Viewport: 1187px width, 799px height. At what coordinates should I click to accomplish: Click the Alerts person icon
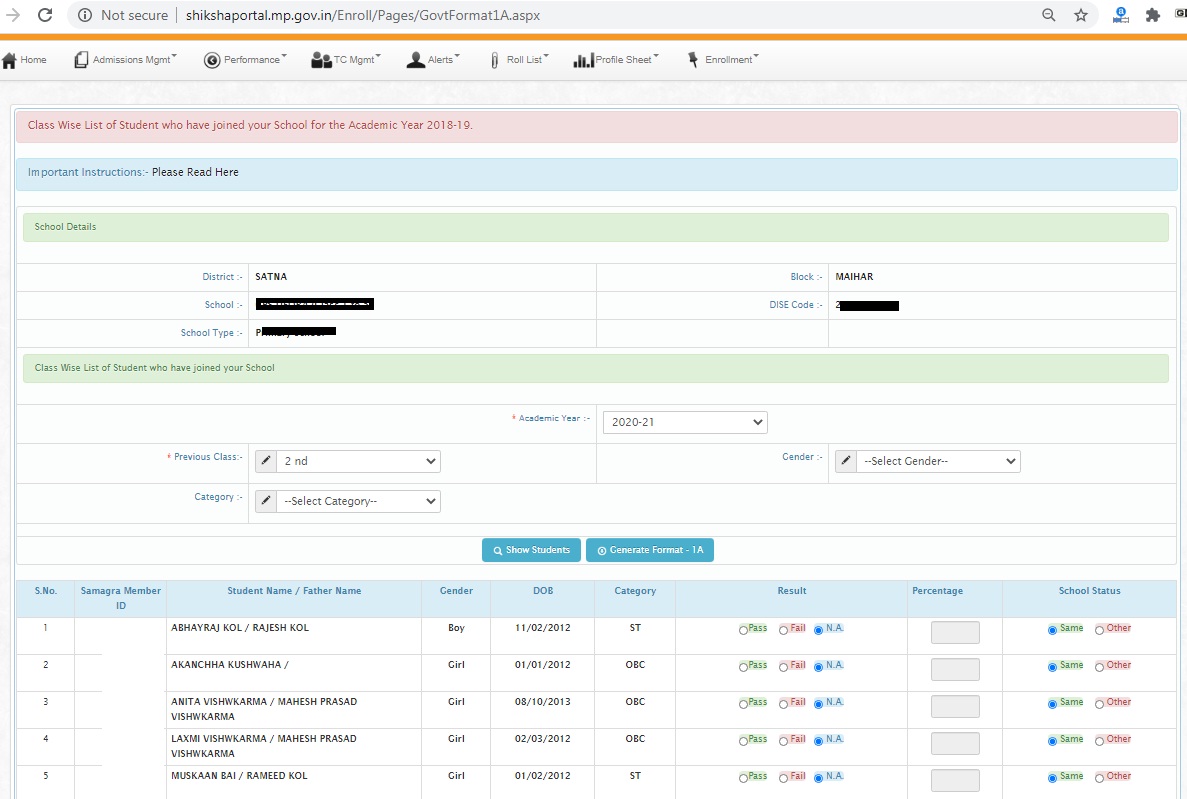click(416, 60)
